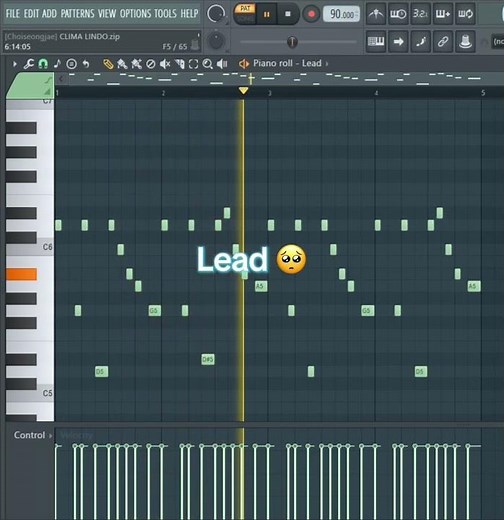Click the master pitch knob below volume

click(x=216, y=41)
